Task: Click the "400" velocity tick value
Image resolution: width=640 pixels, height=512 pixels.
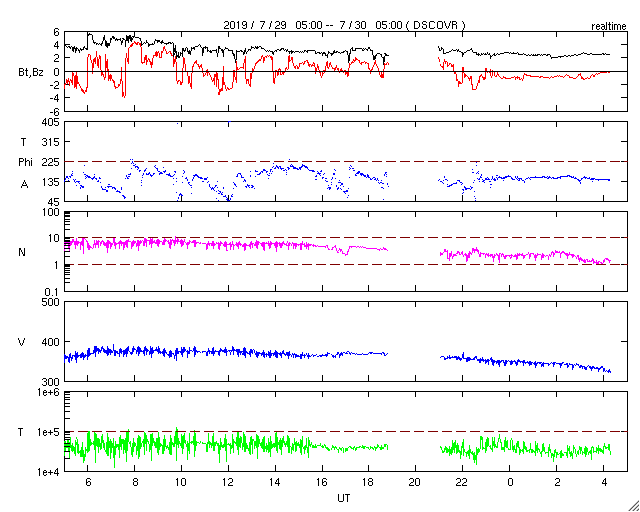Action: click(51, 342)
